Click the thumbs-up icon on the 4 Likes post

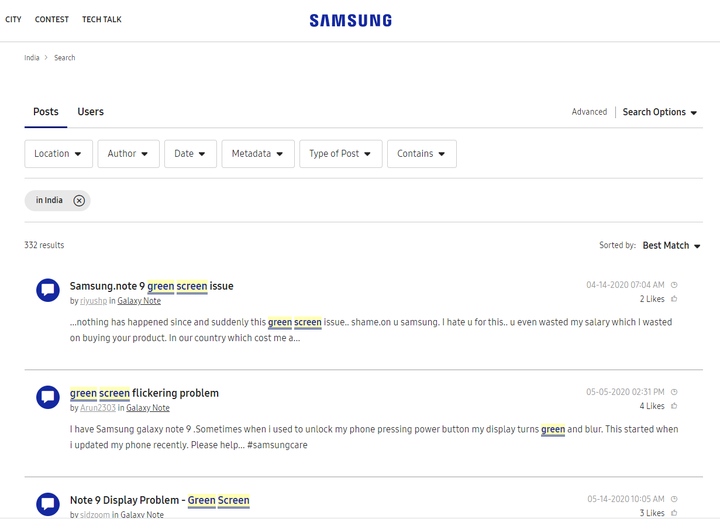674,406
